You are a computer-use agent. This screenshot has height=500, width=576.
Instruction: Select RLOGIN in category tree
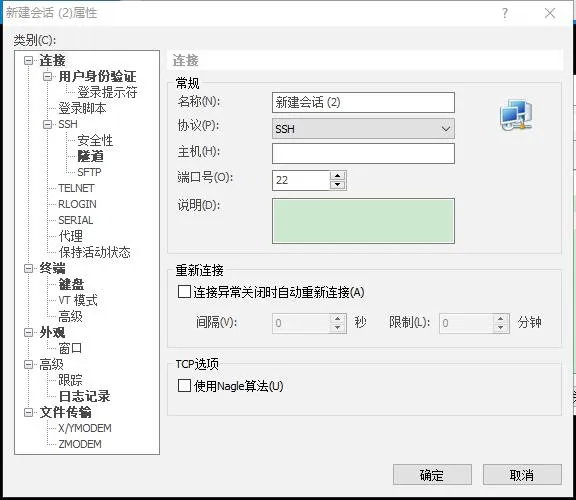[x=78, y=204]
